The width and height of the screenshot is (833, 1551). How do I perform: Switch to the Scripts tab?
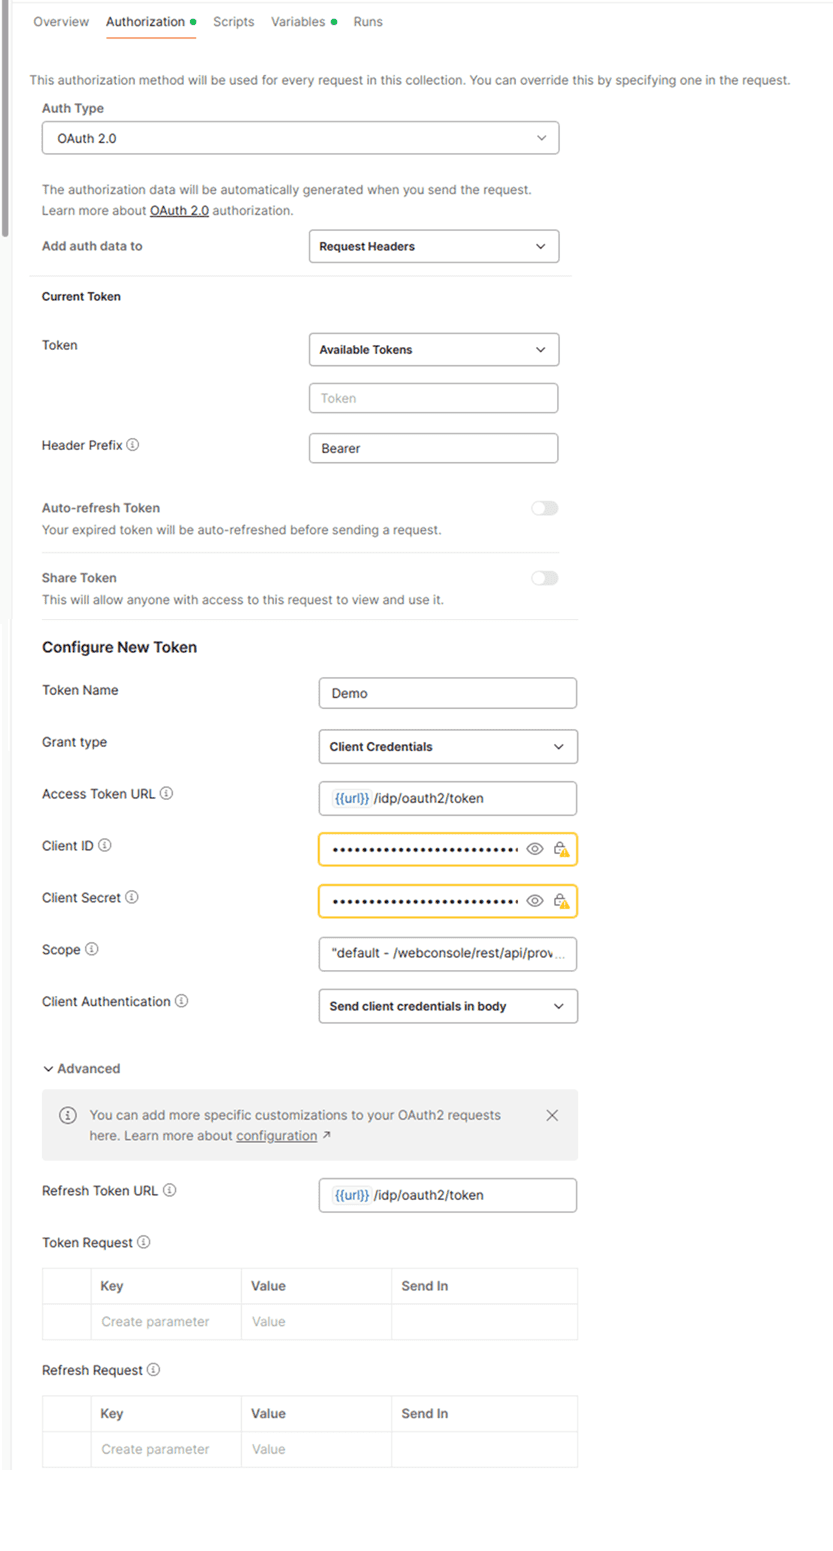pyautogui.click(x=233, y=22)
